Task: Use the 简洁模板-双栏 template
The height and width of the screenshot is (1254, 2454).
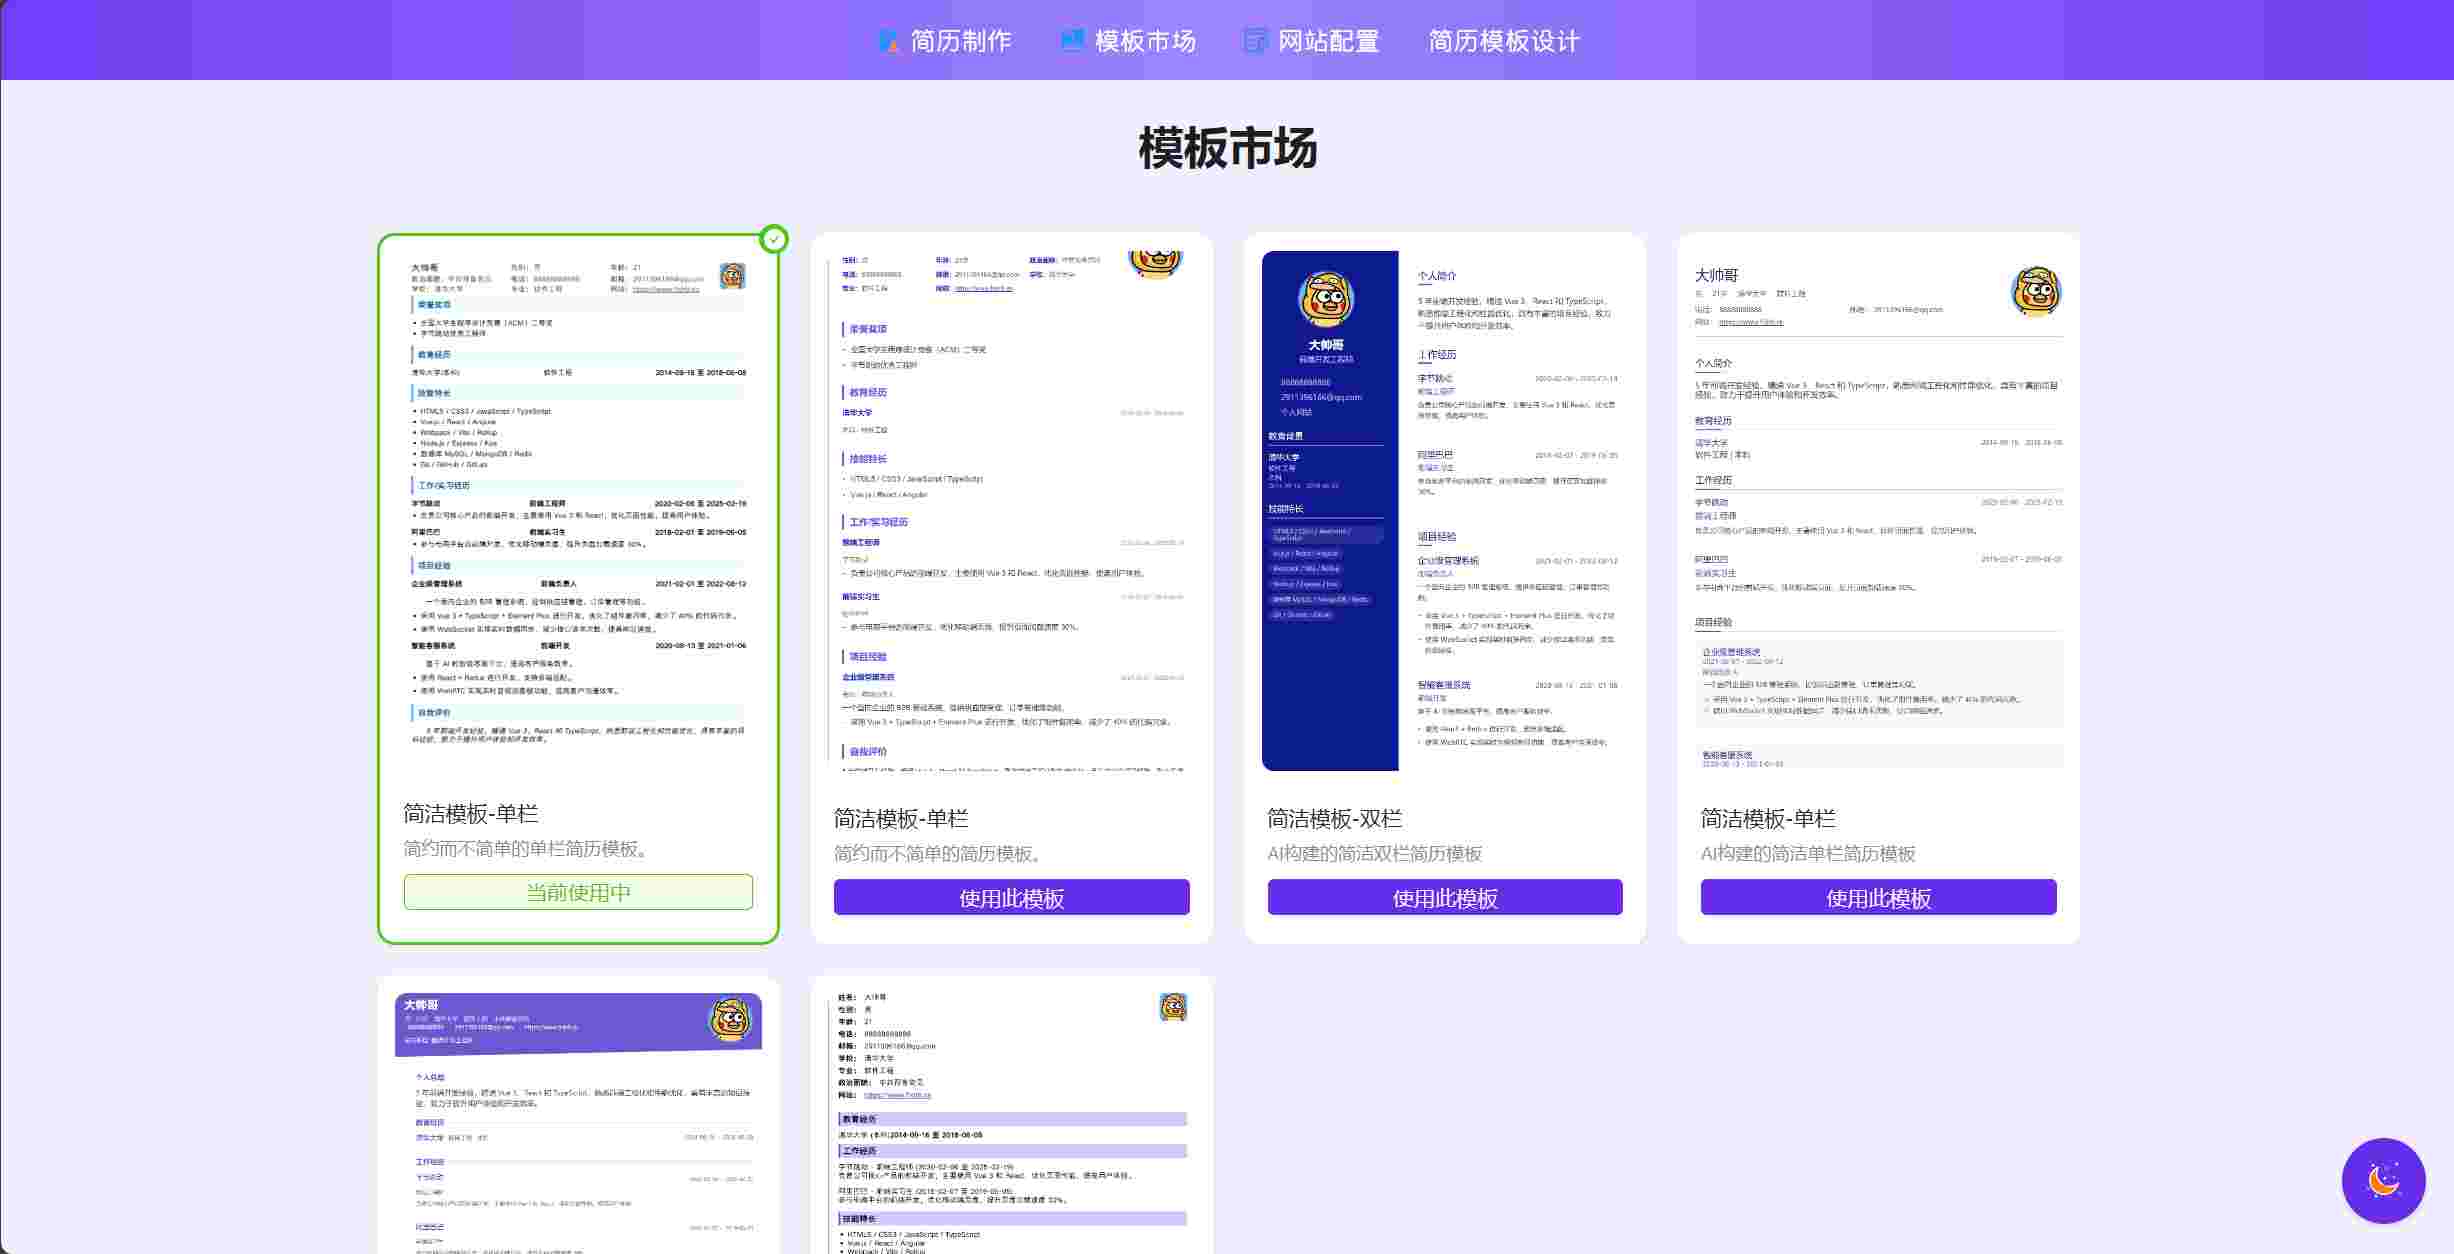Action: (x=1444, y=897)
